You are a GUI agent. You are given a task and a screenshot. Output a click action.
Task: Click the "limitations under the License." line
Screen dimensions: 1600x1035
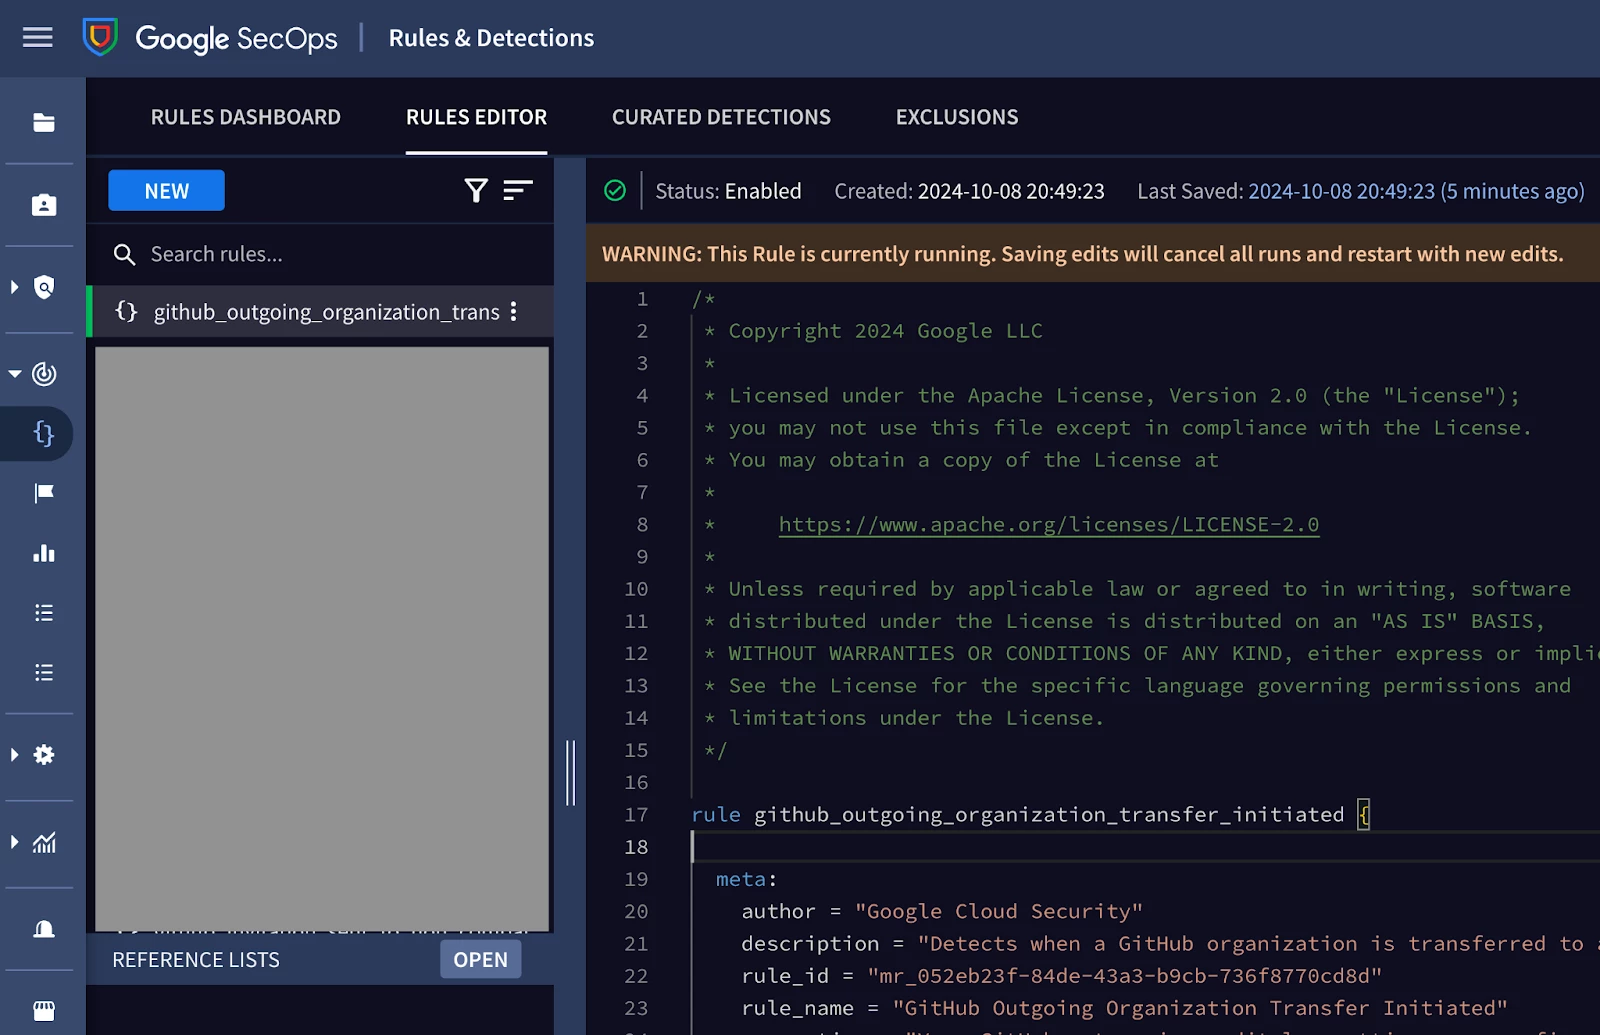coord(915,718)
